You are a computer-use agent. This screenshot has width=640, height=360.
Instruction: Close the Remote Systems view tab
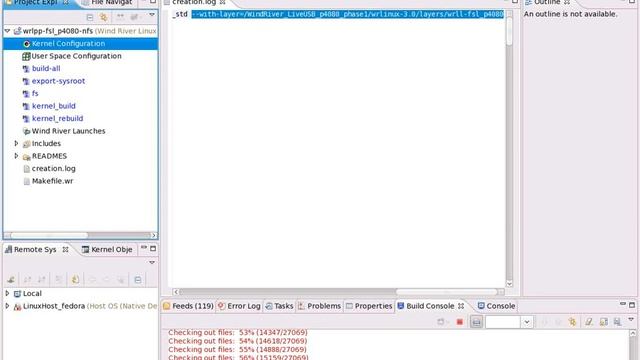tap(65, 249)
